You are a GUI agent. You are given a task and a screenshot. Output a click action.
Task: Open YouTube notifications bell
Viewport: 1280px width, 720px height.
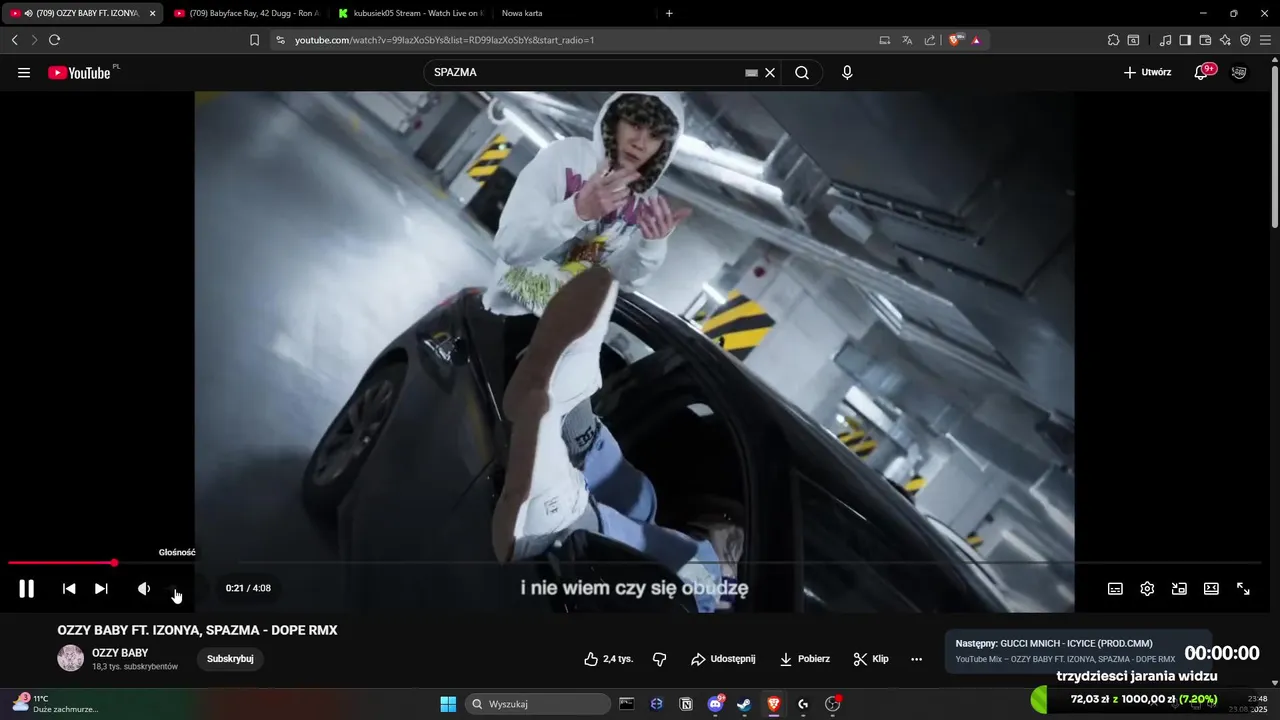[1201, 73]
